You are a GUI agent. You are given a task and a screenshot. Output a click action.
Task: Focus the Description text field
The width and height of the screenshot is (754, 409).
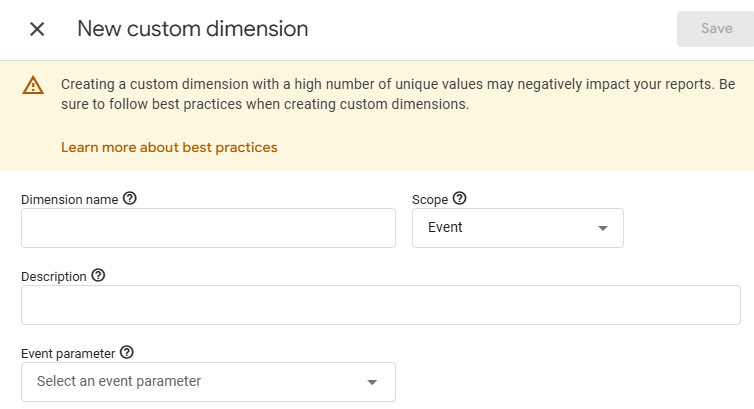tap(381, 305)
